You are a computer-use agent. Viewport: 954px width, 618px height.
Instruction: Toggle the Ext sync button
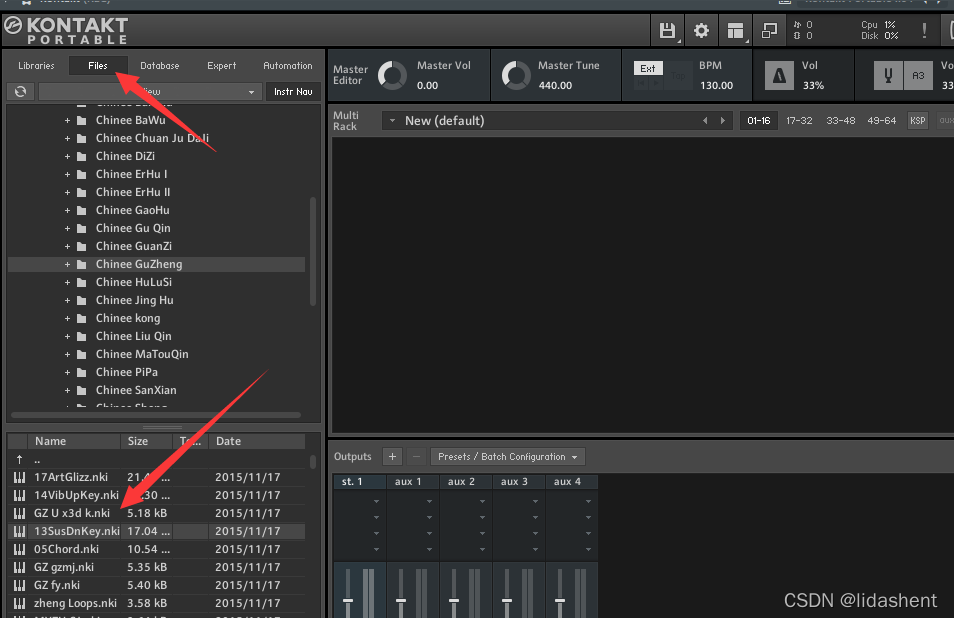click(648, 68)
